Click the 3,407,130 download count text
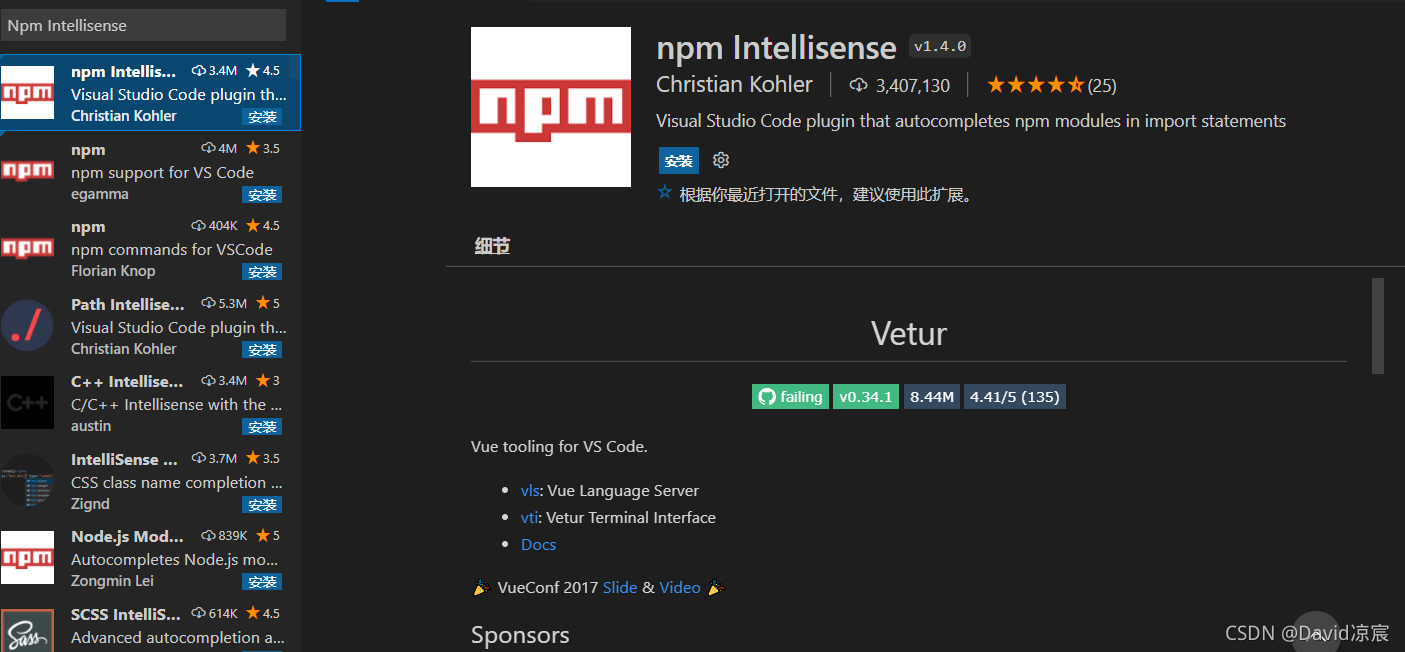Viewport: 1405px width, 652px height. click(912, 86)
